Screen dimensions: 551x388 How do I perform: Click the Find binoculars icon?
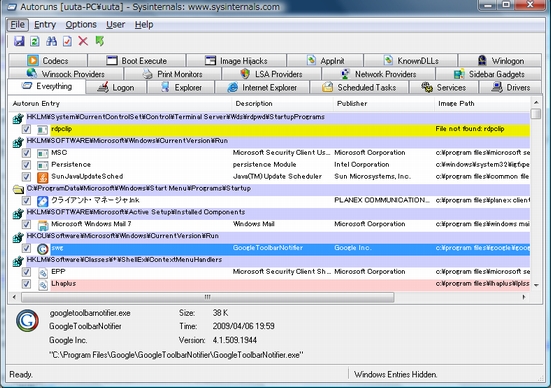[x=51, y=41]
